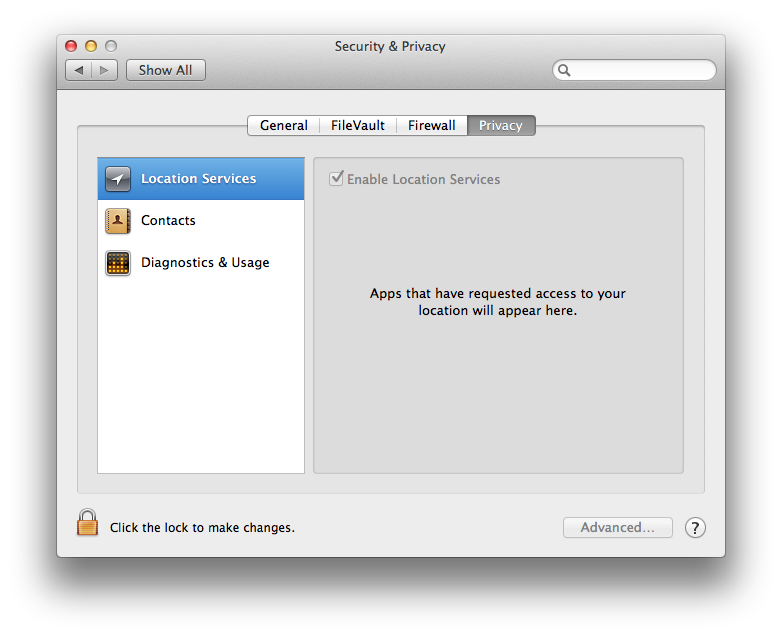Open help with the question mark button
This screenshot has height=636, width=782.
[695, 527]
